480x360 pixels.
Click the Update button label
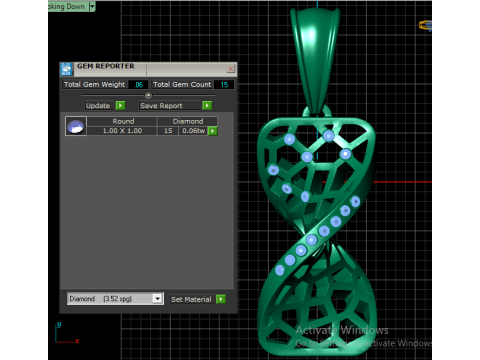click(98, 106)
